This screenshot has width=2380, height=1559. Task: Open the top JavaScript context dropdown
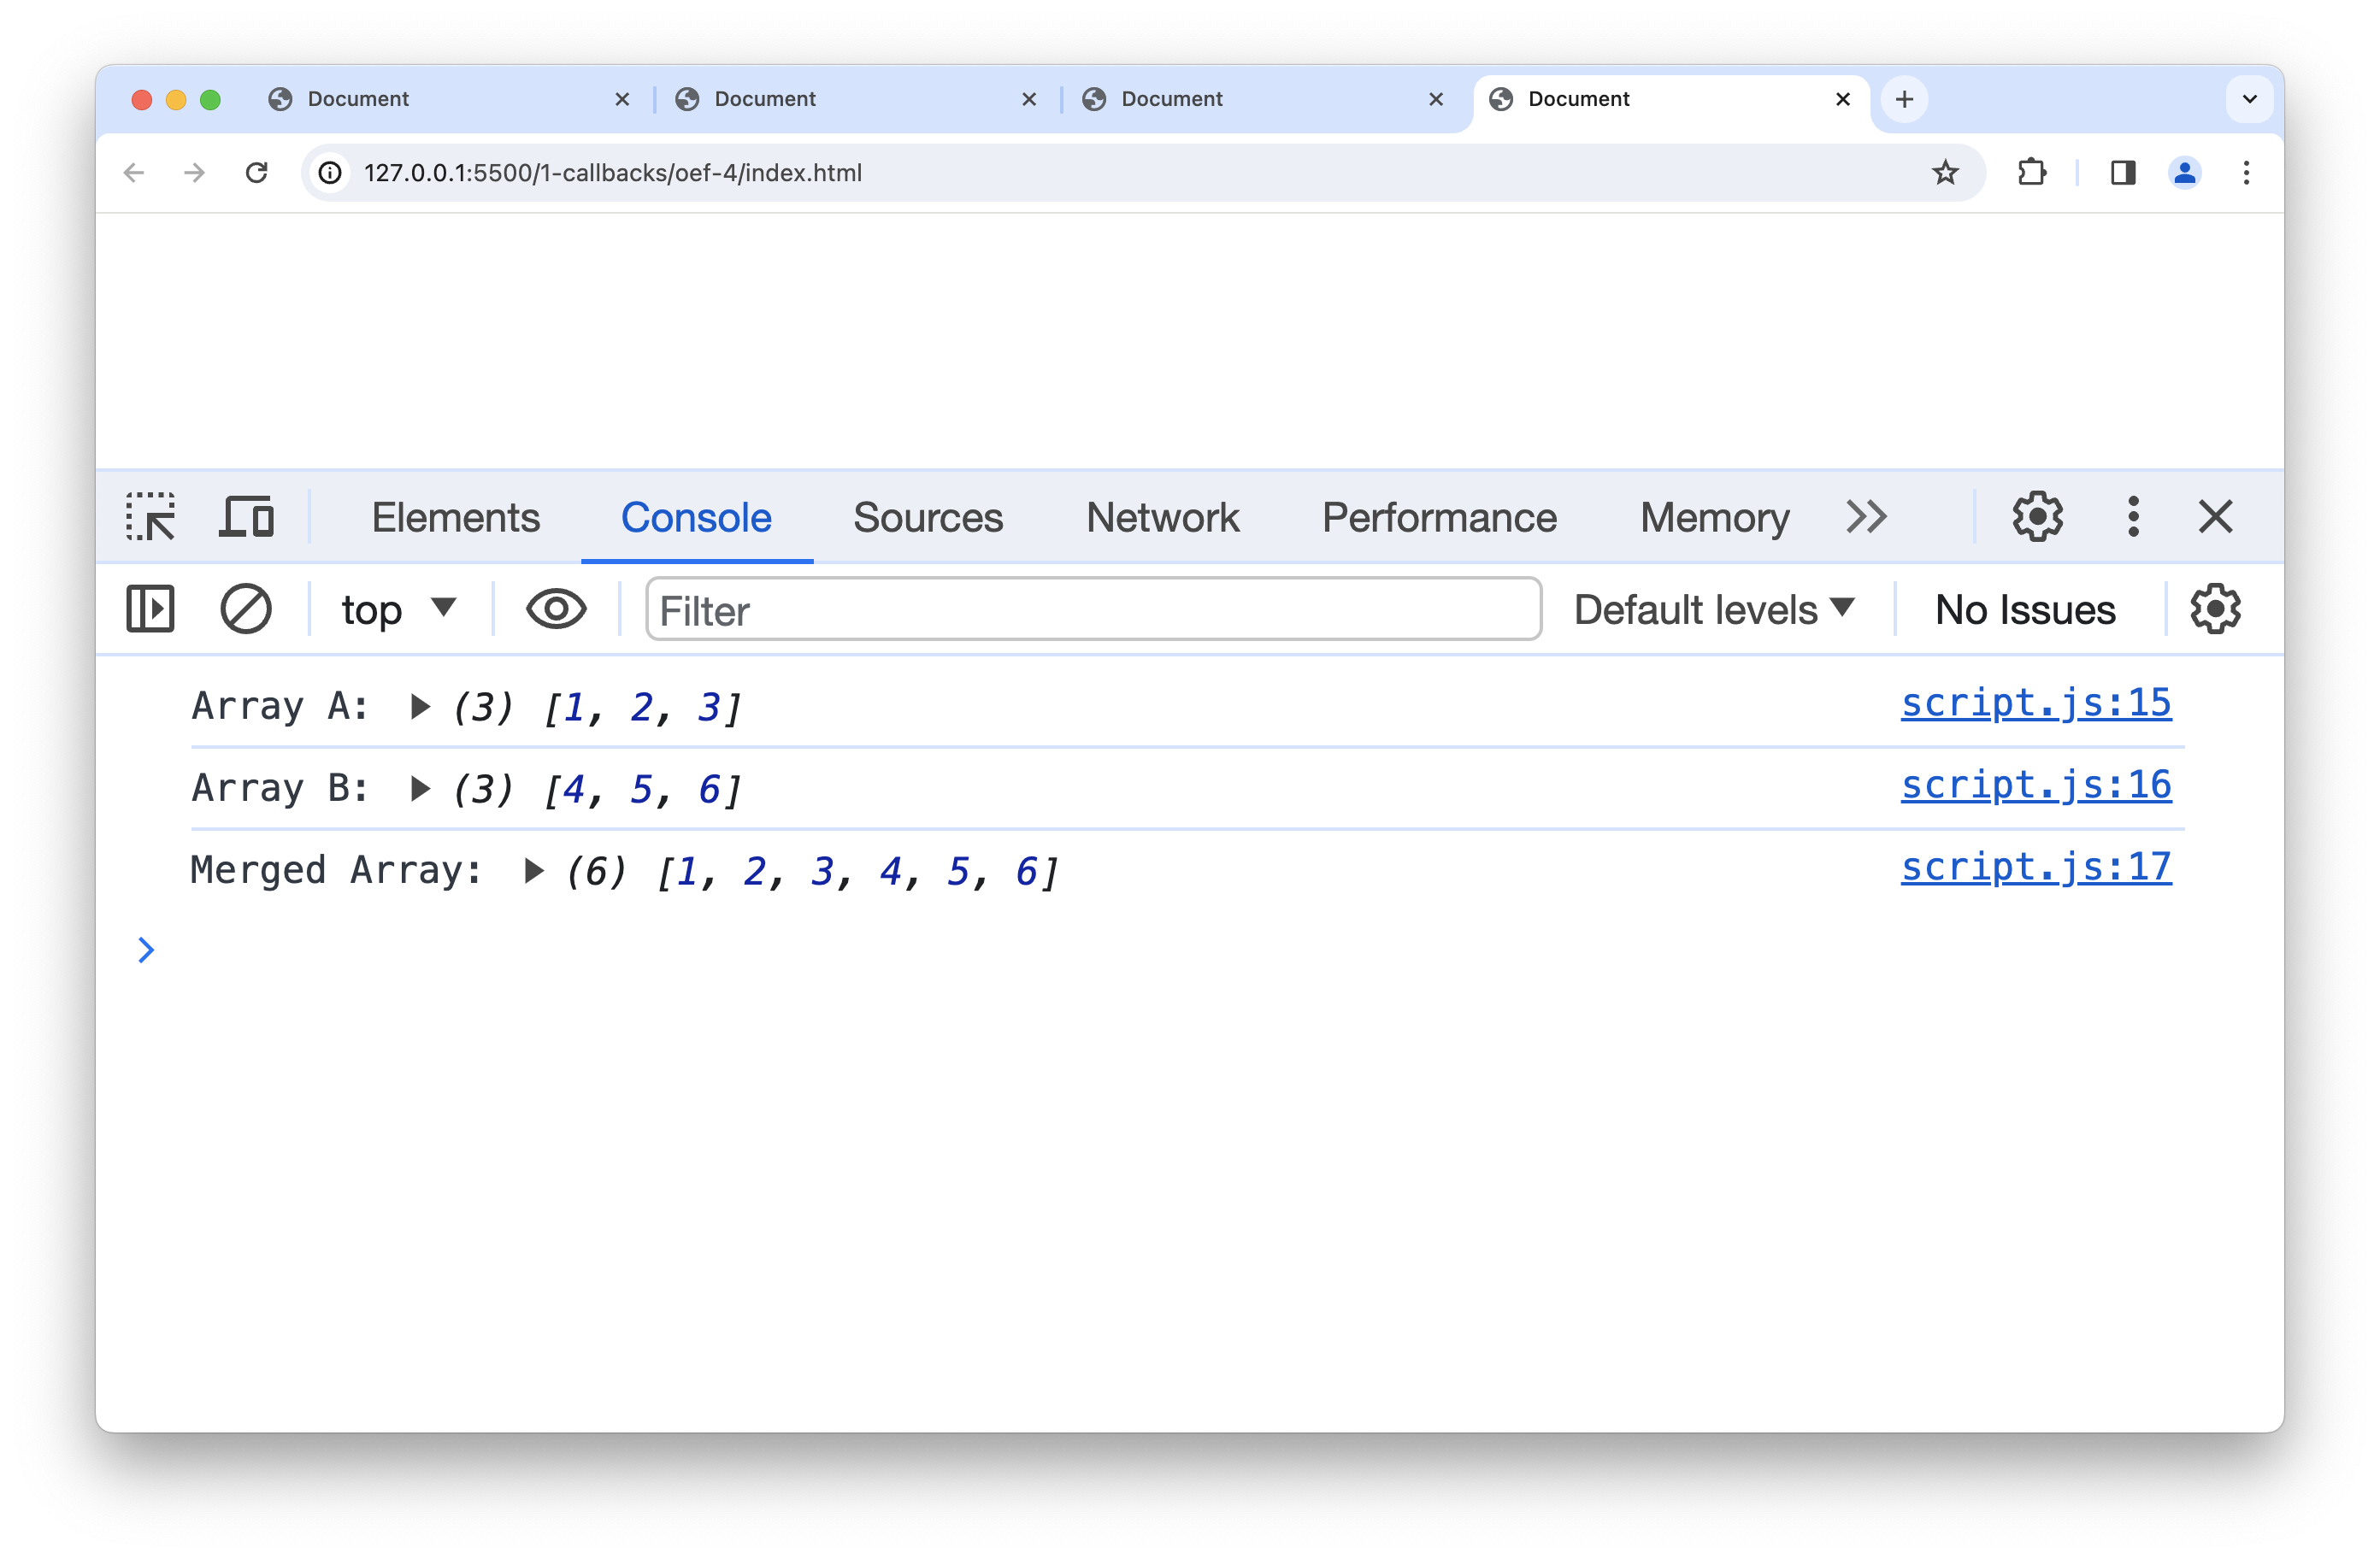(x=398, y=609)
